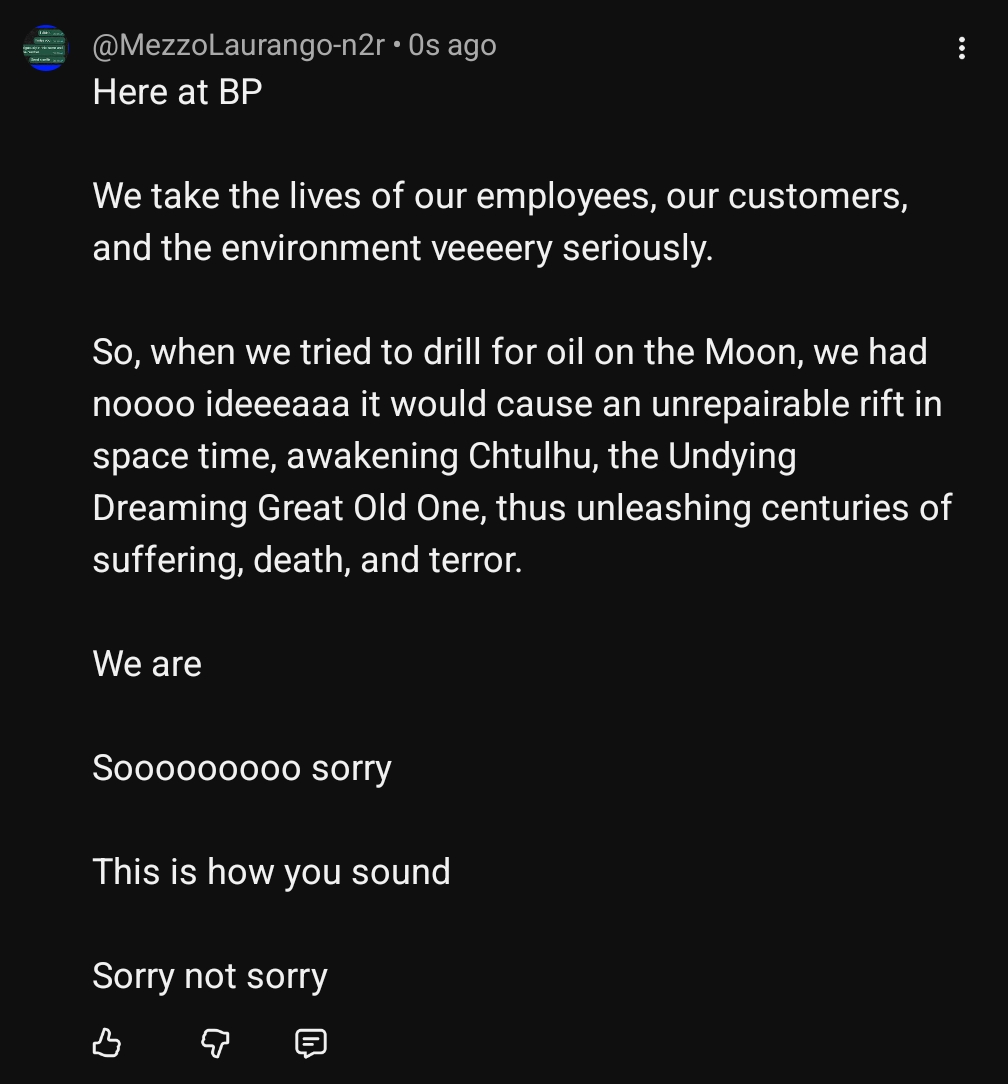1008x1084 pixels.
Task: Click the "Sooooooooo sorry" line
Action: [241, 768]
